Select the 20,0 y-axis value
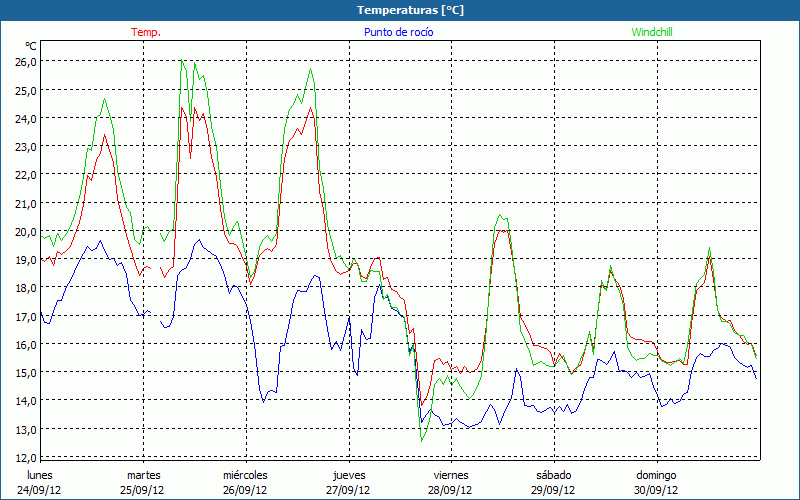Image resolution: width=800 pixels, height=500 pixels. [x=26, y=231]
